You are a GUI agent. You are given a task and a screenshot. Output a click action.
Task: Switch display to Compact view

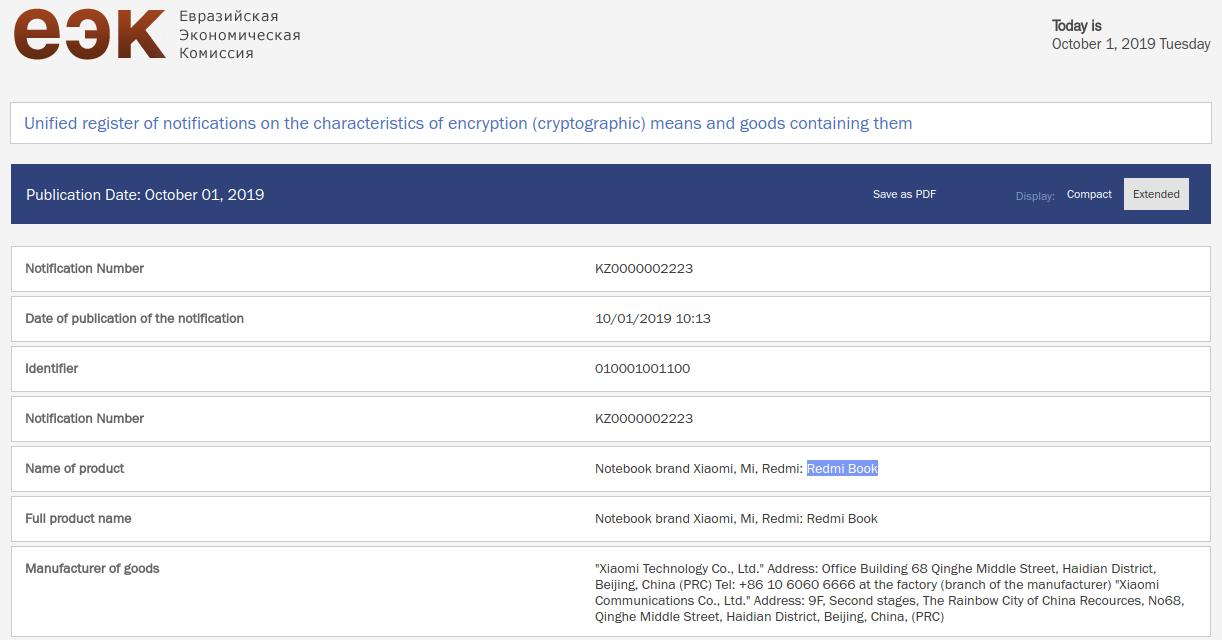click(x=1089, y=194)
